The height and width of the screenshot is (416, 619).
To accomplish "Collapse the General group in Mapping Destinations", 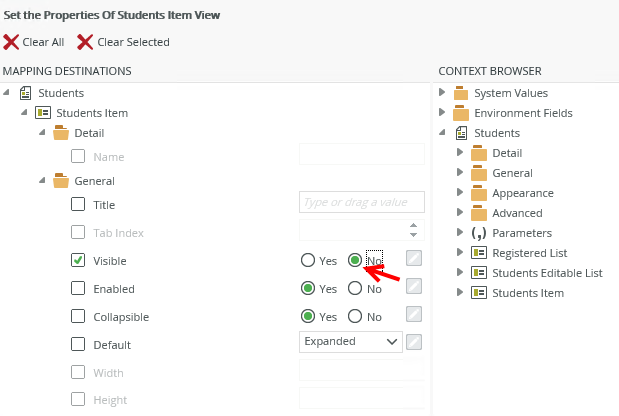I will click(x=43, y=181).
